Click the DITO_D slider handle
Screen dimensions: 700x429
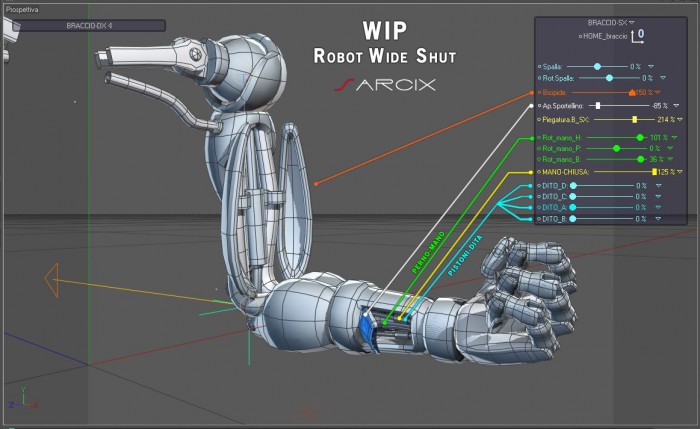[573, 186]
